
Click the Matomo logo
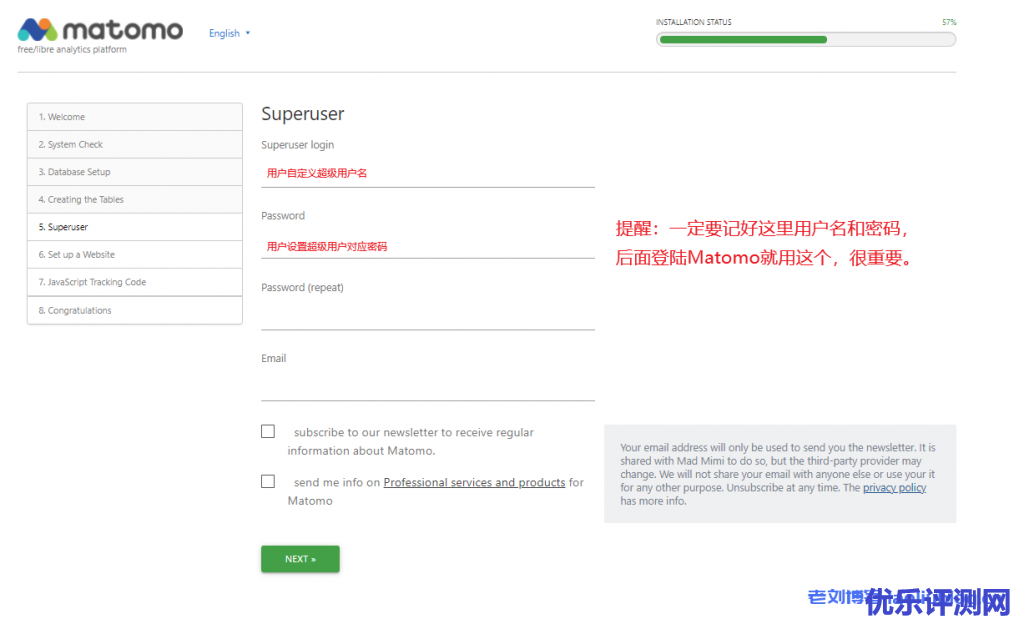100,30
